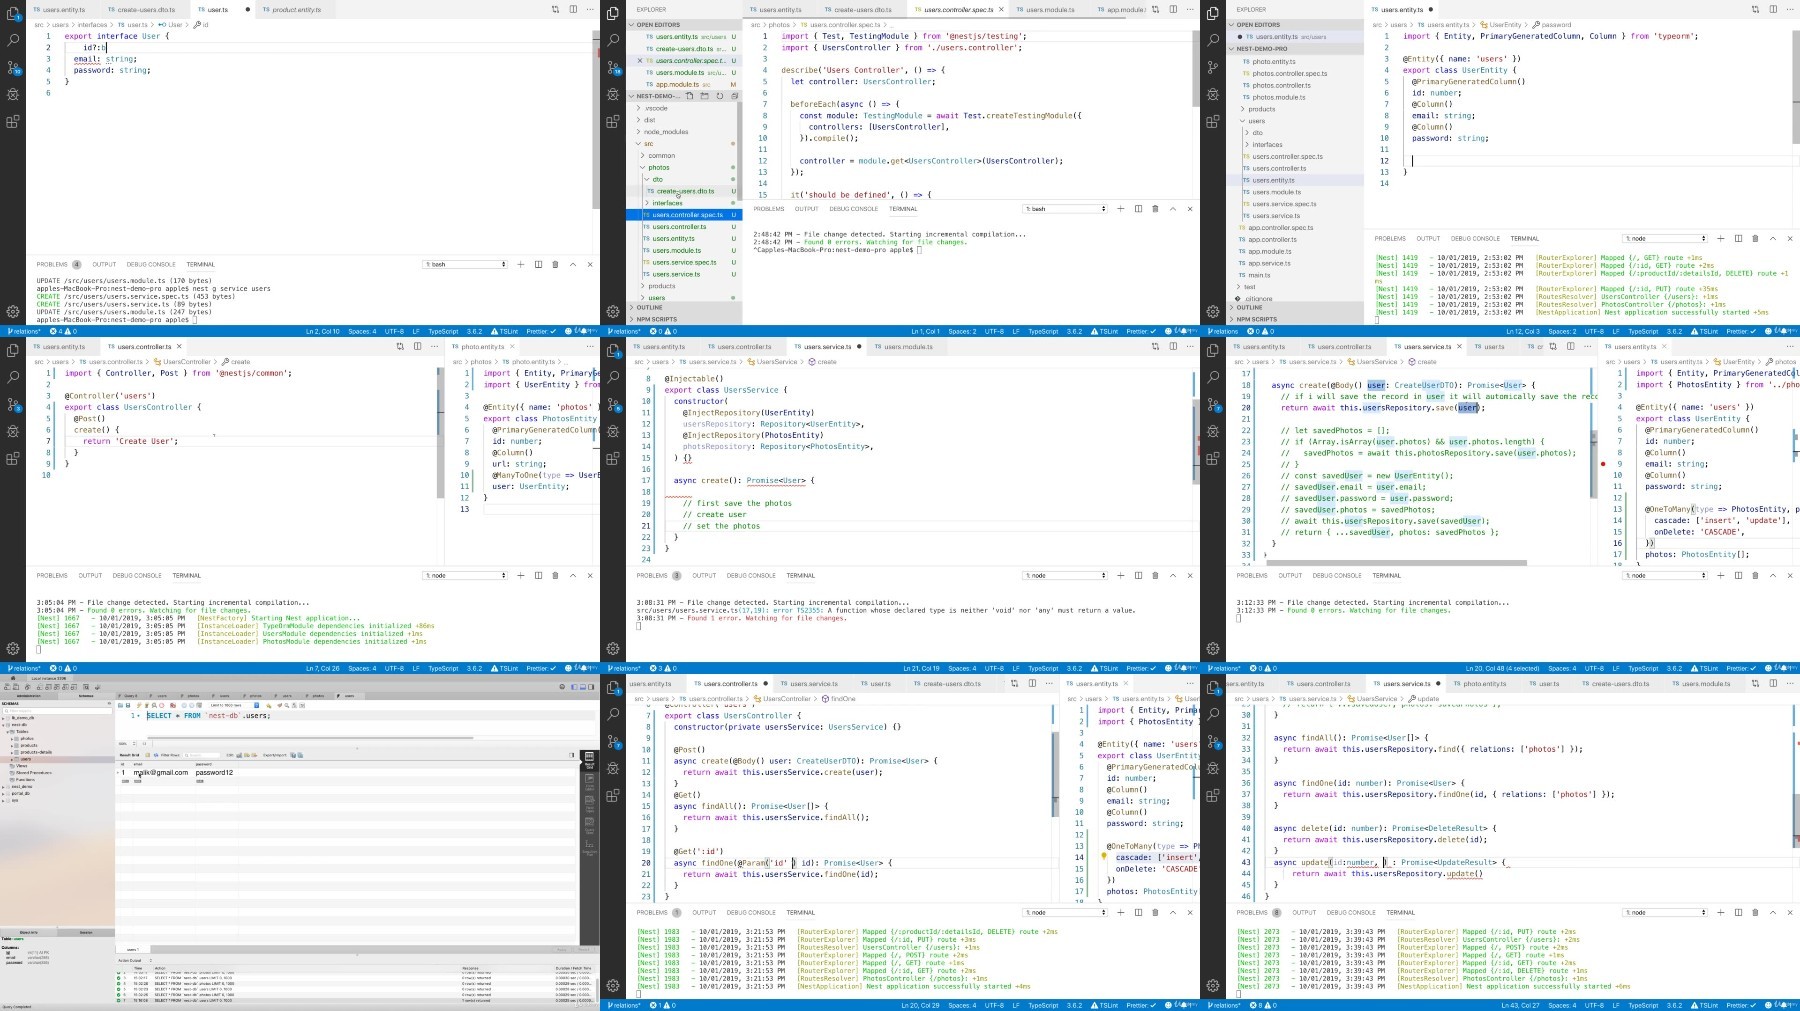Toggle left sidebar panel in MySQL Workbench
1800x1011 pixels.
[x=574, y=687]
